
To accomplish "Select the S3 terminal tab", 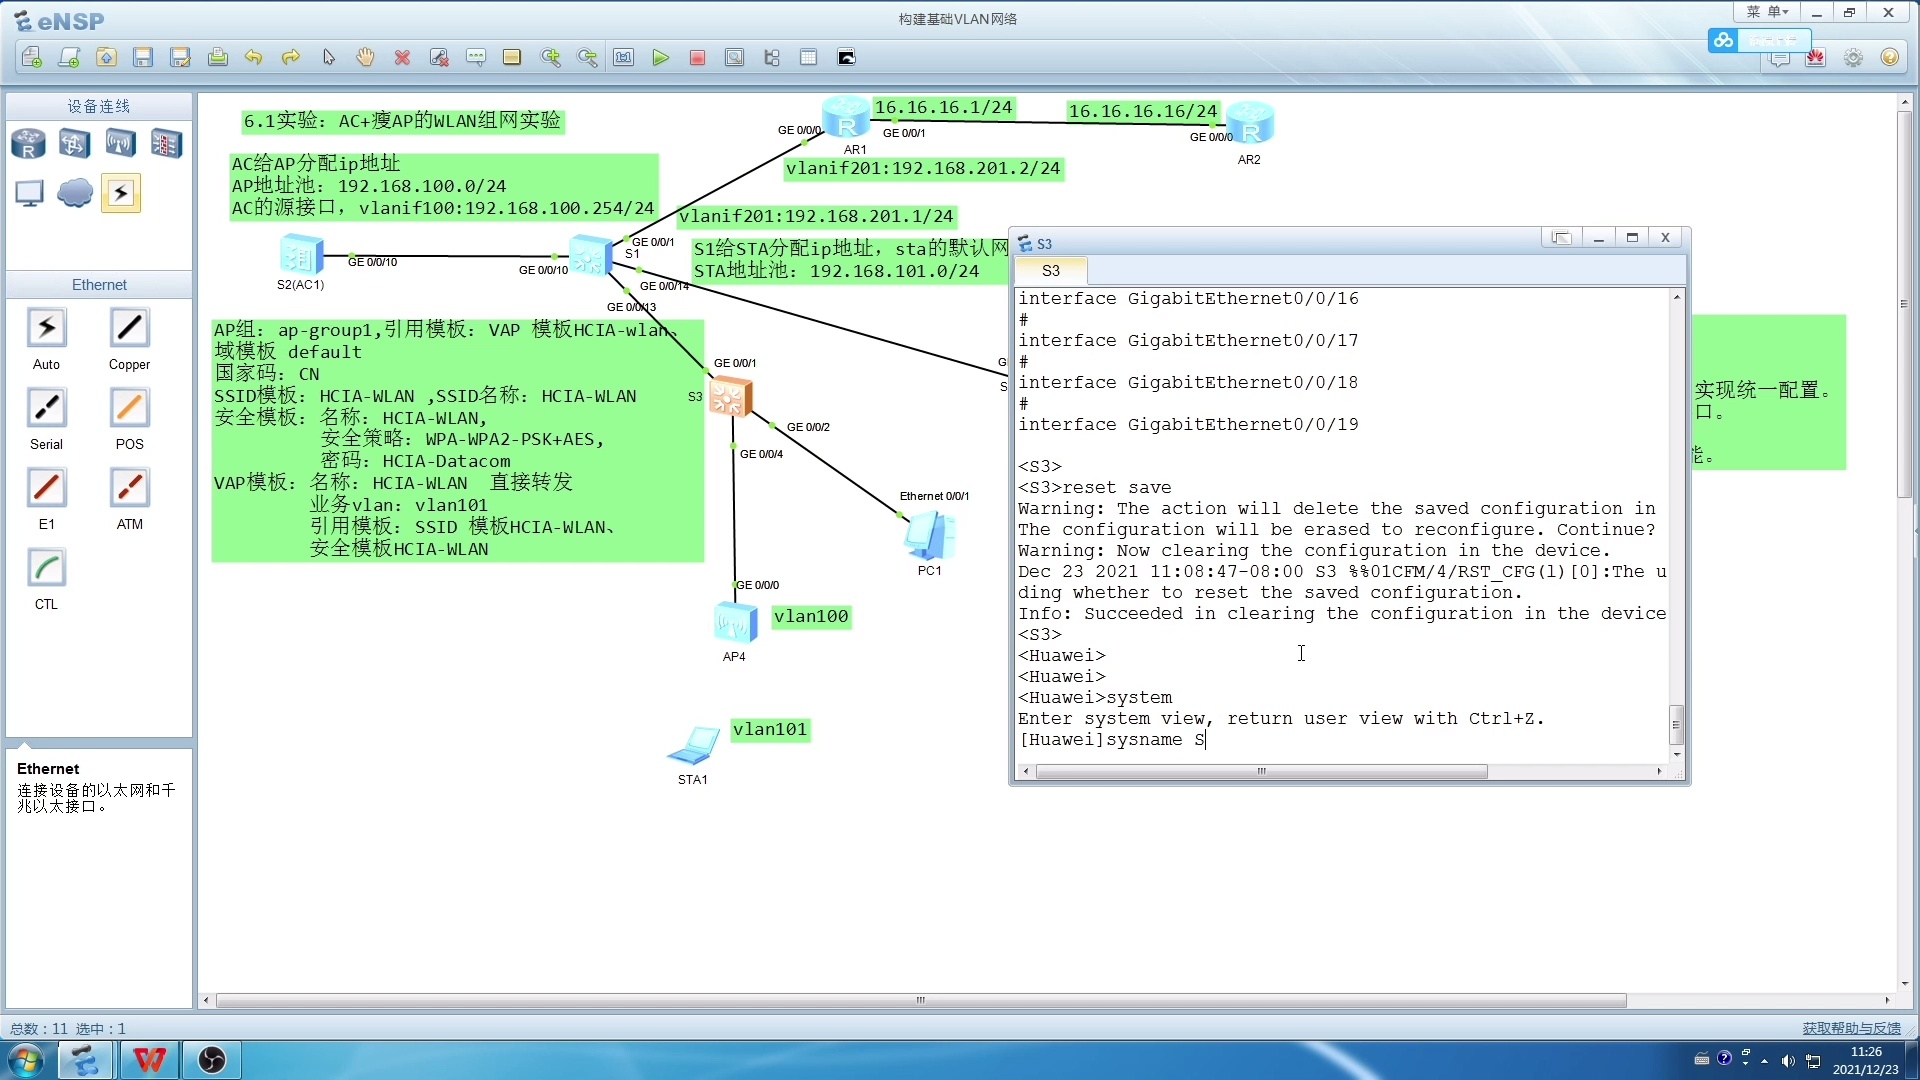I will click(1050, 271).
